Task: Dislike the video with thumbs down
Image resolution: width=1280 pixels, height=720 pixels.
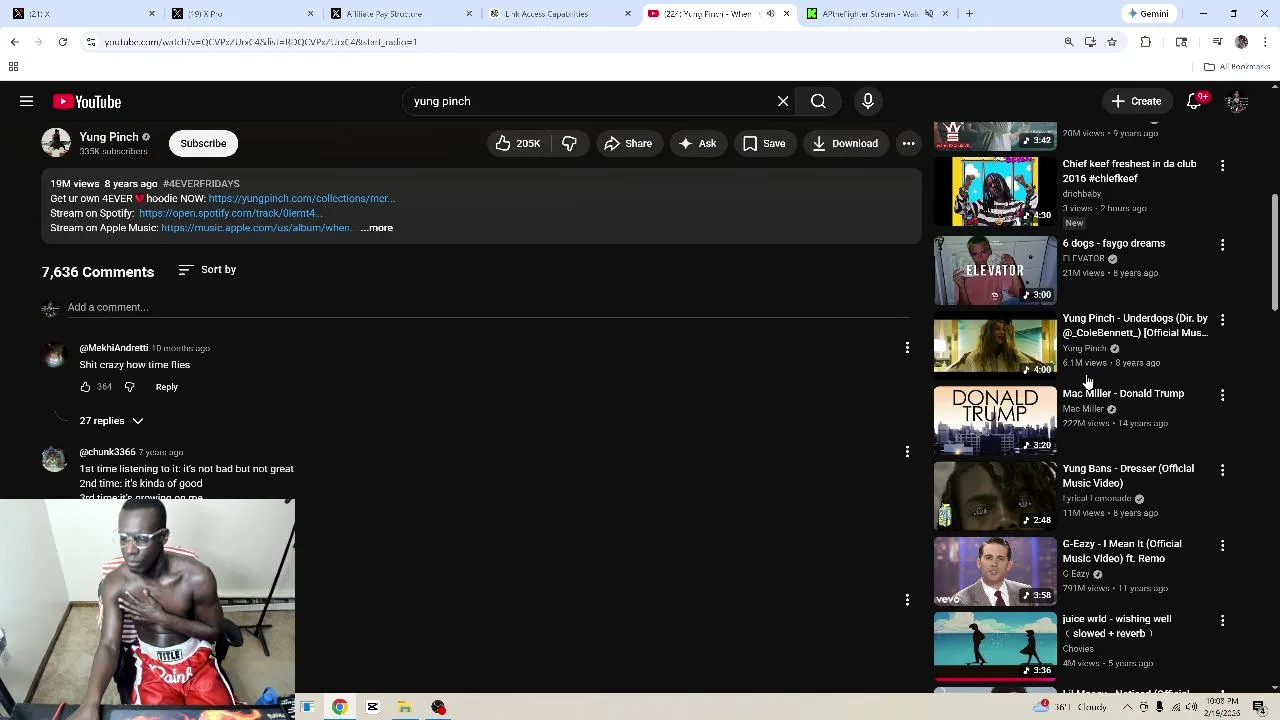Action: click(569, 143)
